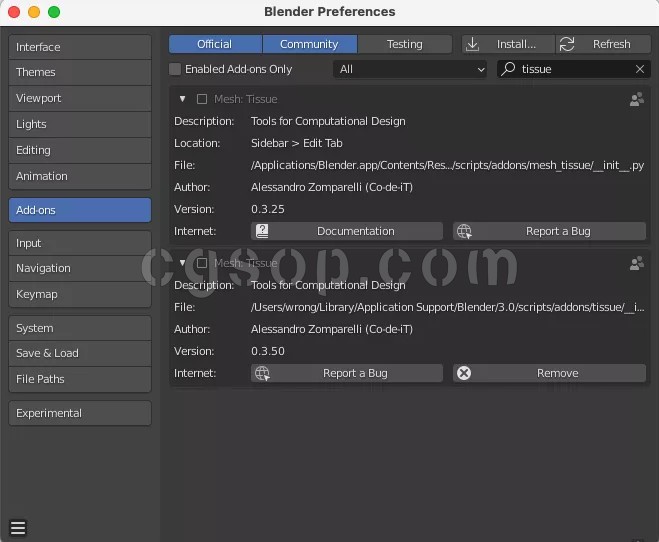Click the /Users/wrong/Library file path text
659x542 pixels.
click(x=447, y=308)
